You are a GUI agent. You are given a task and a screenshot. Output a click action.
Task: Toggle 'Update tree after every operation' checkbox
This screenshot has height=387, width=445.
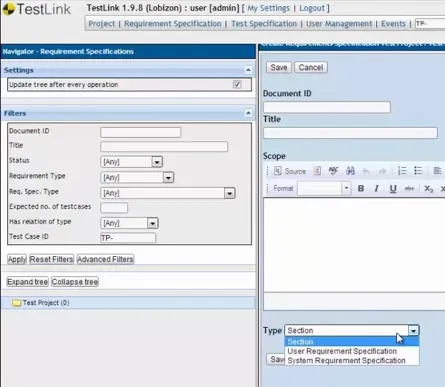pos(237,84)
